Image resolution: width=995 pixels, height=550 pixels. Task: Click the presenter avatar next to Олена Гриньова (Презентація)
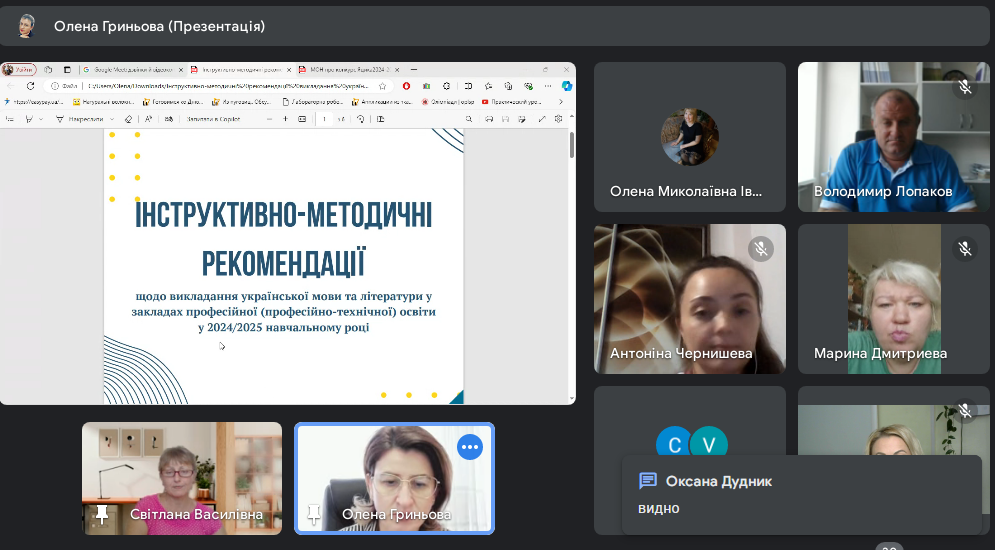click(x=26, y=26)
